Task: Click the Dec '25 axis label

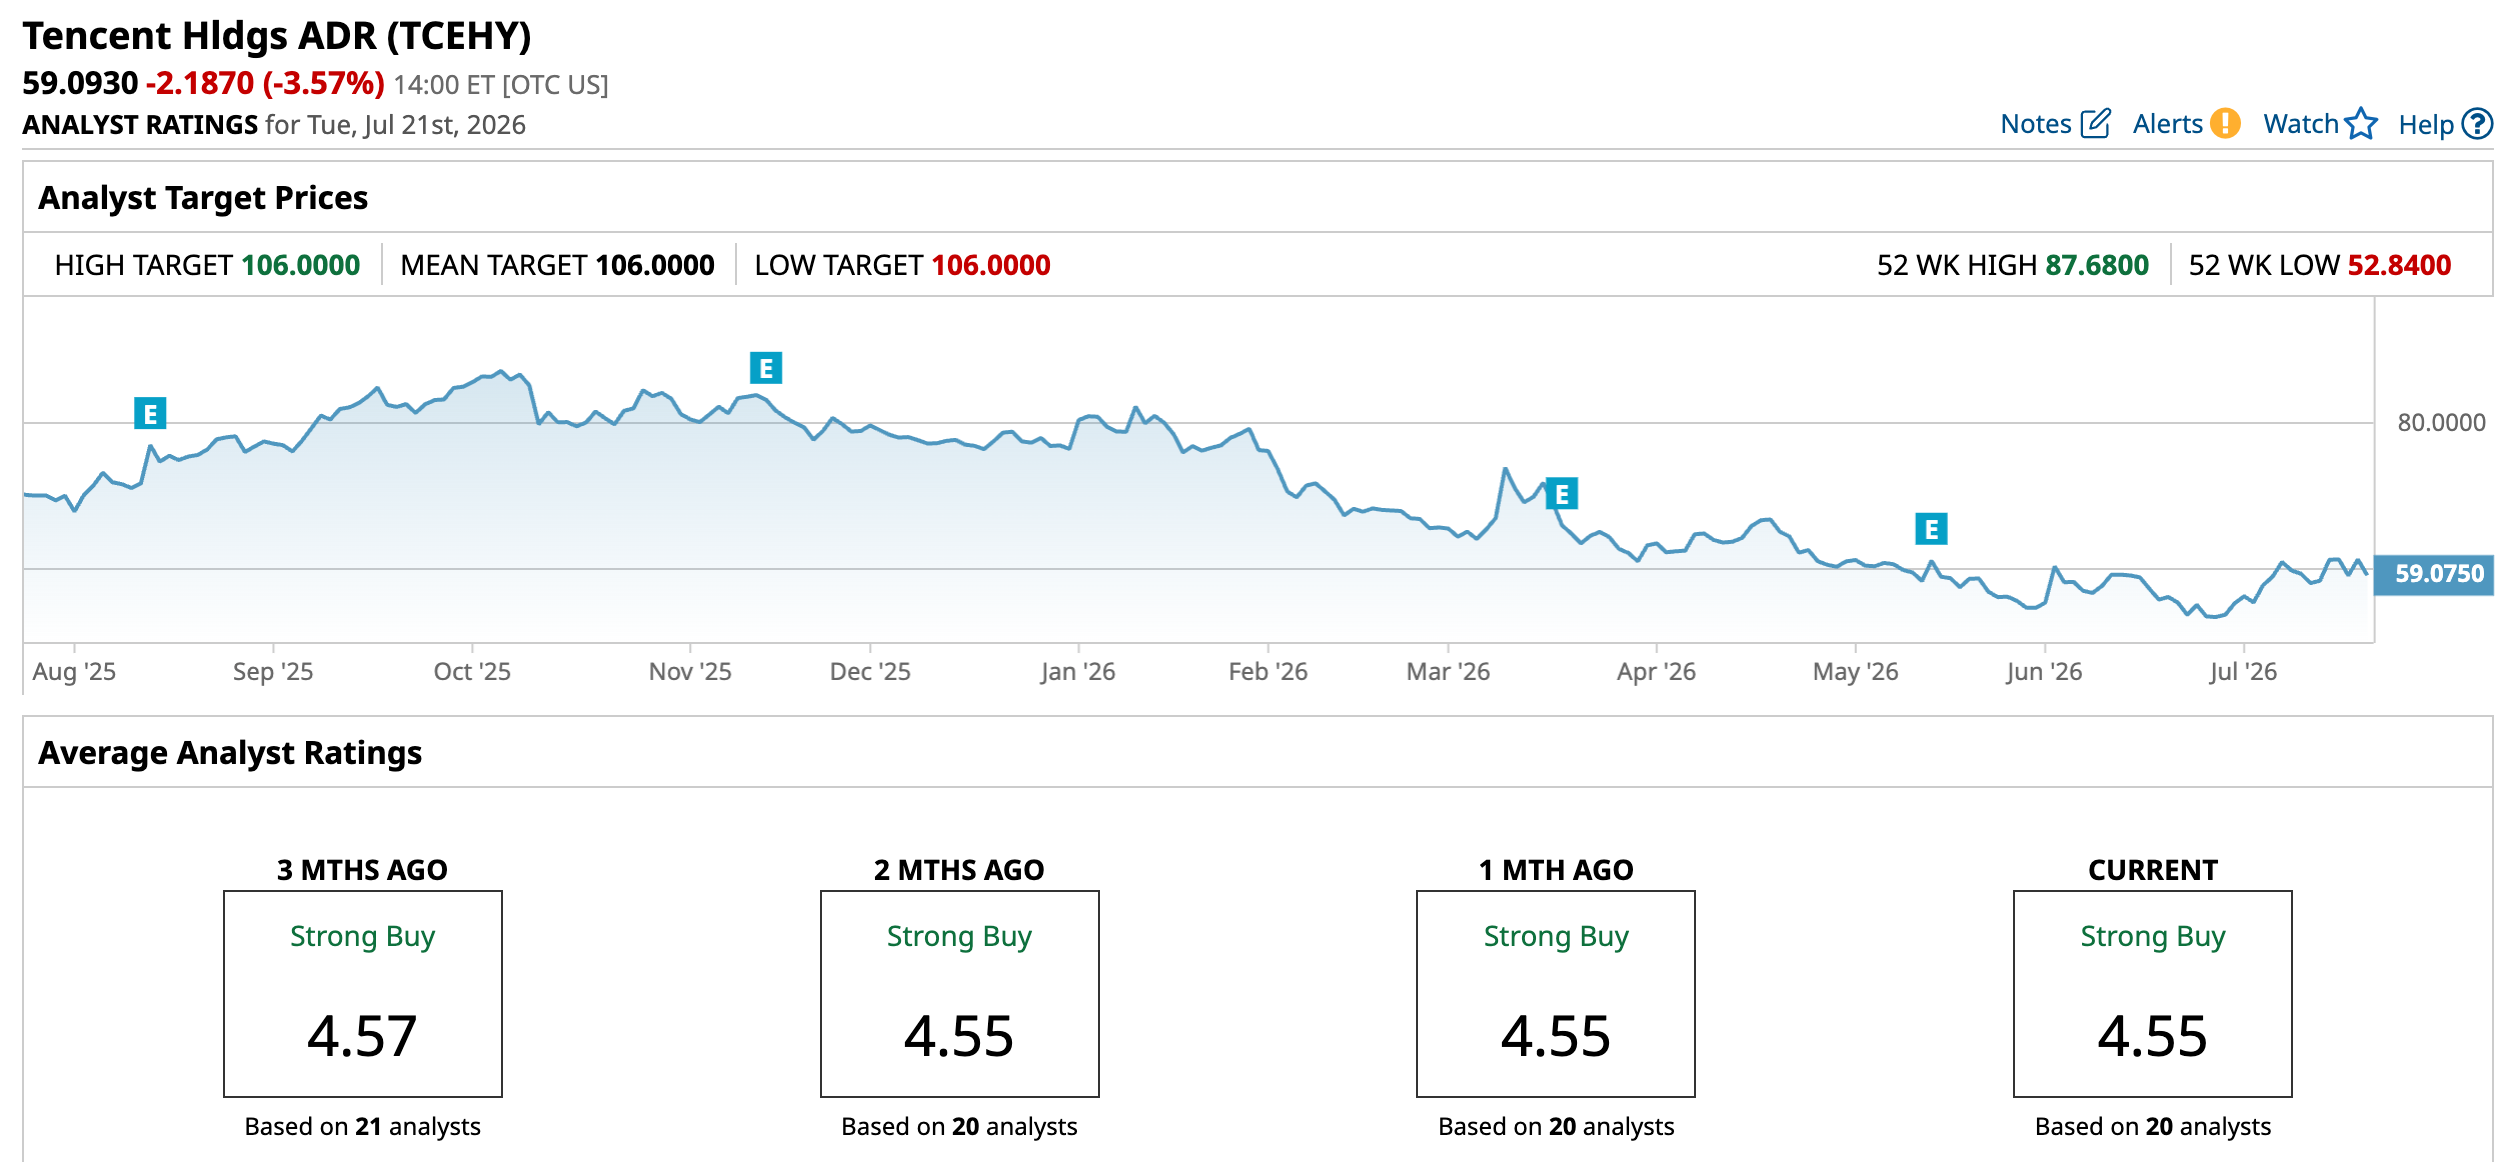Action: point(870,671)
